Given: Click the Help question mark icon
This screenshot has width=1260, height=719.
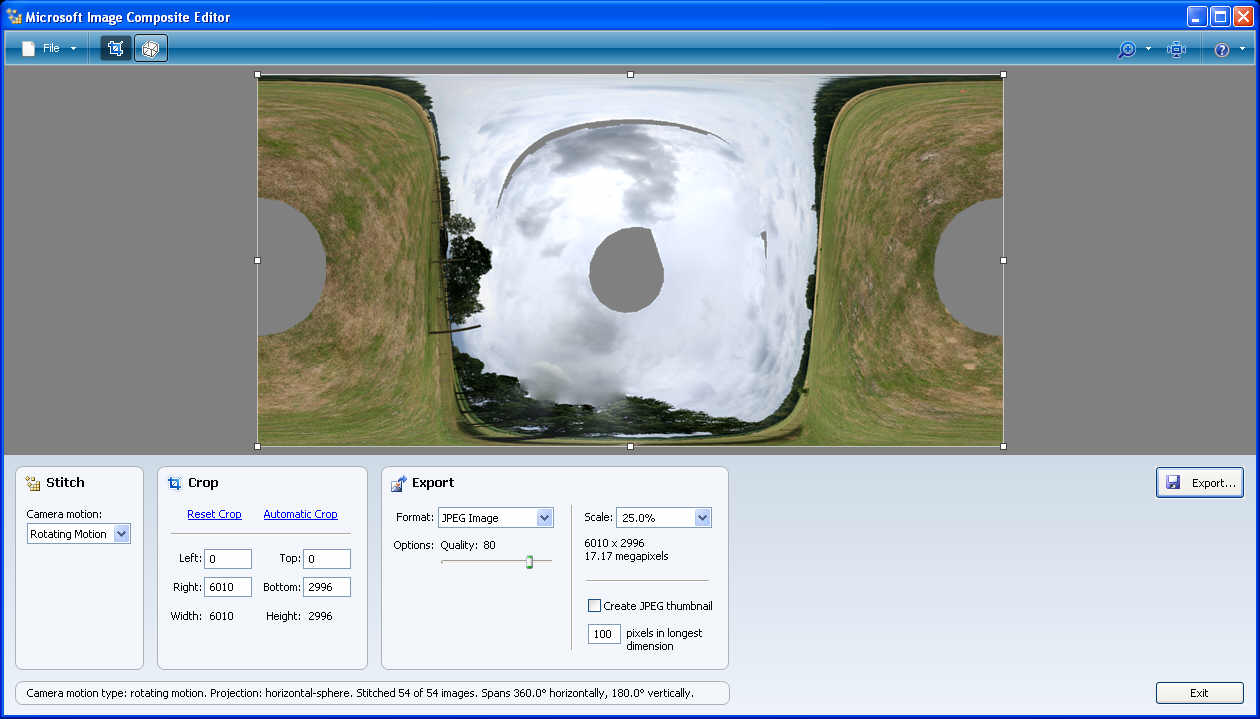Looking at the screenshot, I should click(x=1222, y=49).
